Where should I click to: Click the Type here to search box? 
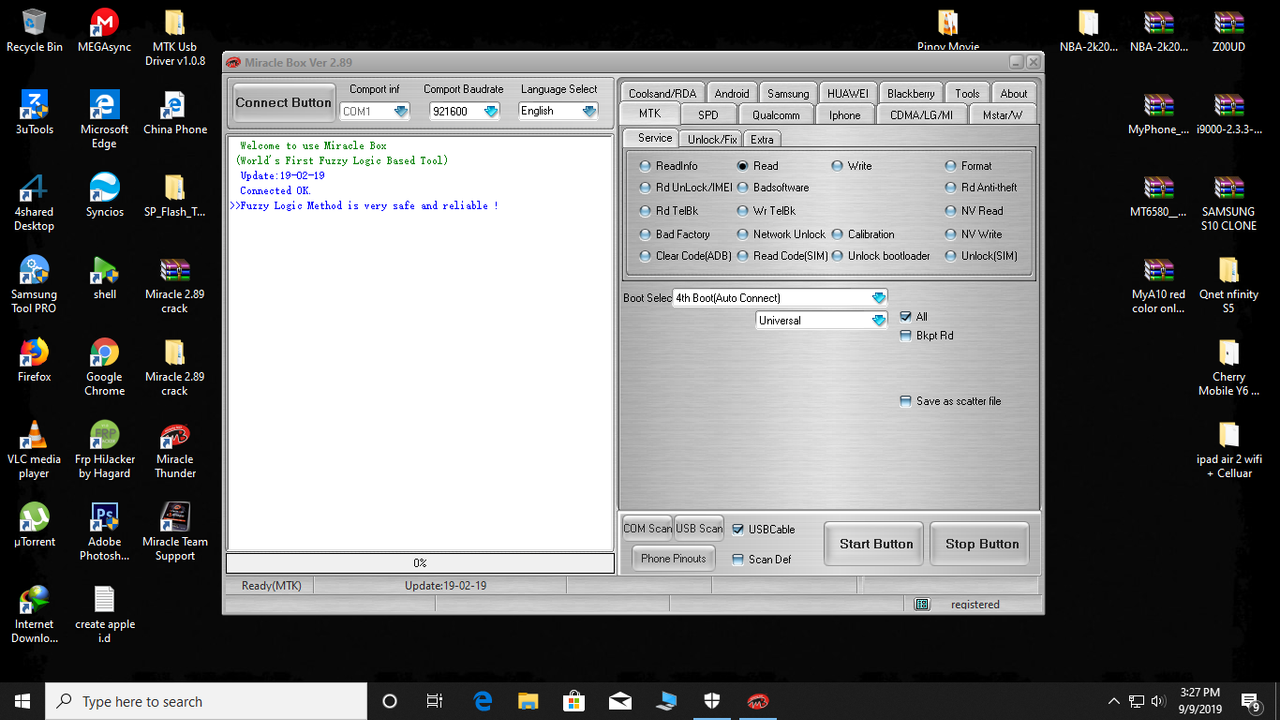point(206,701)
